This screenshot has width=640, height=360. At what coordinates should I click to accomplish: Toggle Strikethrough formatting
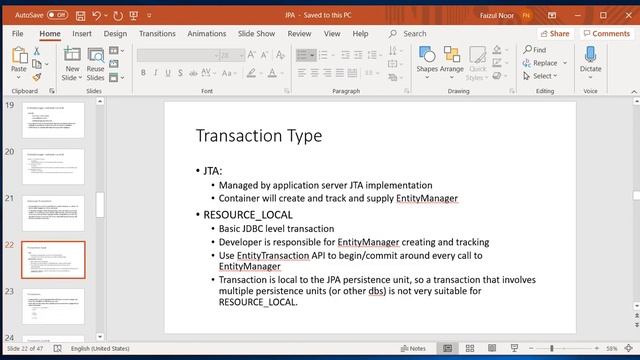pyautogui.click(x=193, y=73)
